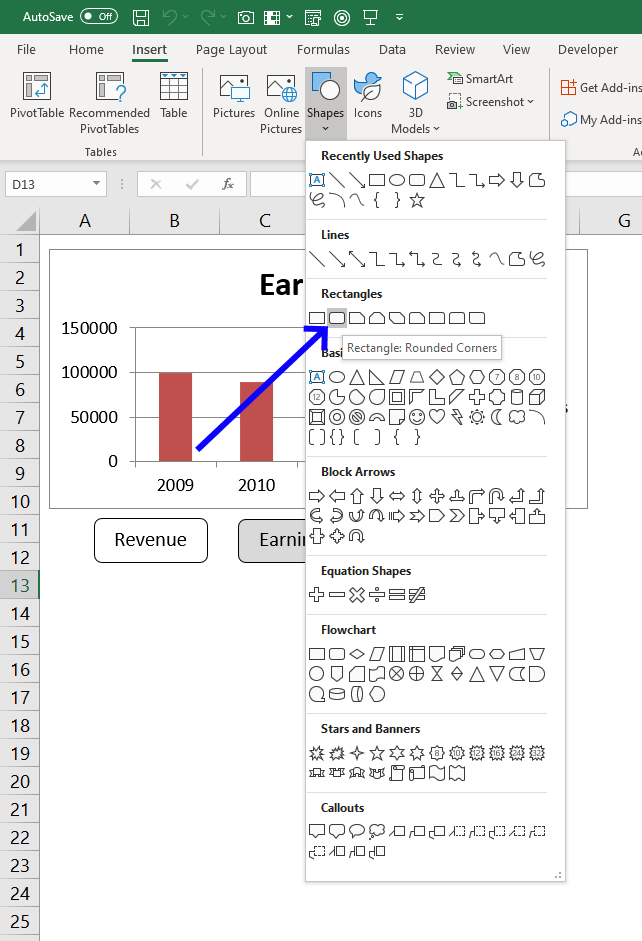Pick the up block arrow in Block Arrows
This screenshot has height=941, width=642.
[357, 496]
